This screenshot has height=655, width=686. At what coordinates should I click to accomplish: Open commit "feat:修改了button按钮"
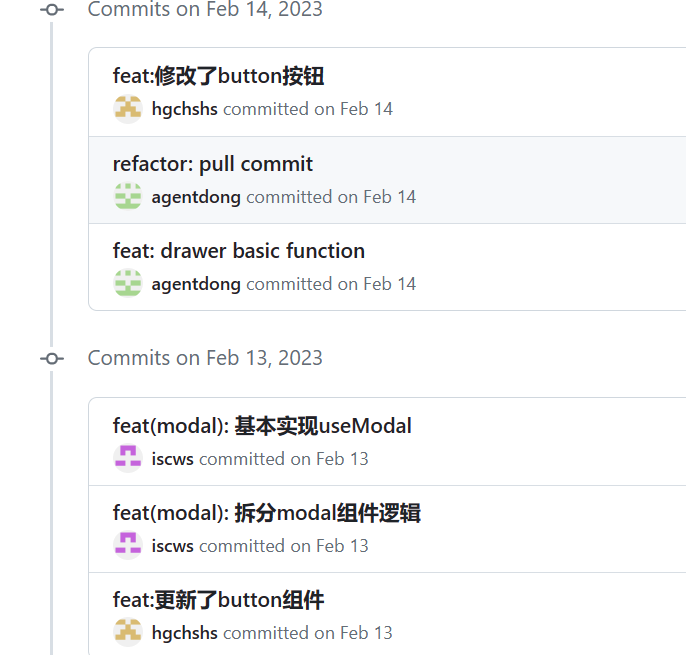218,77
